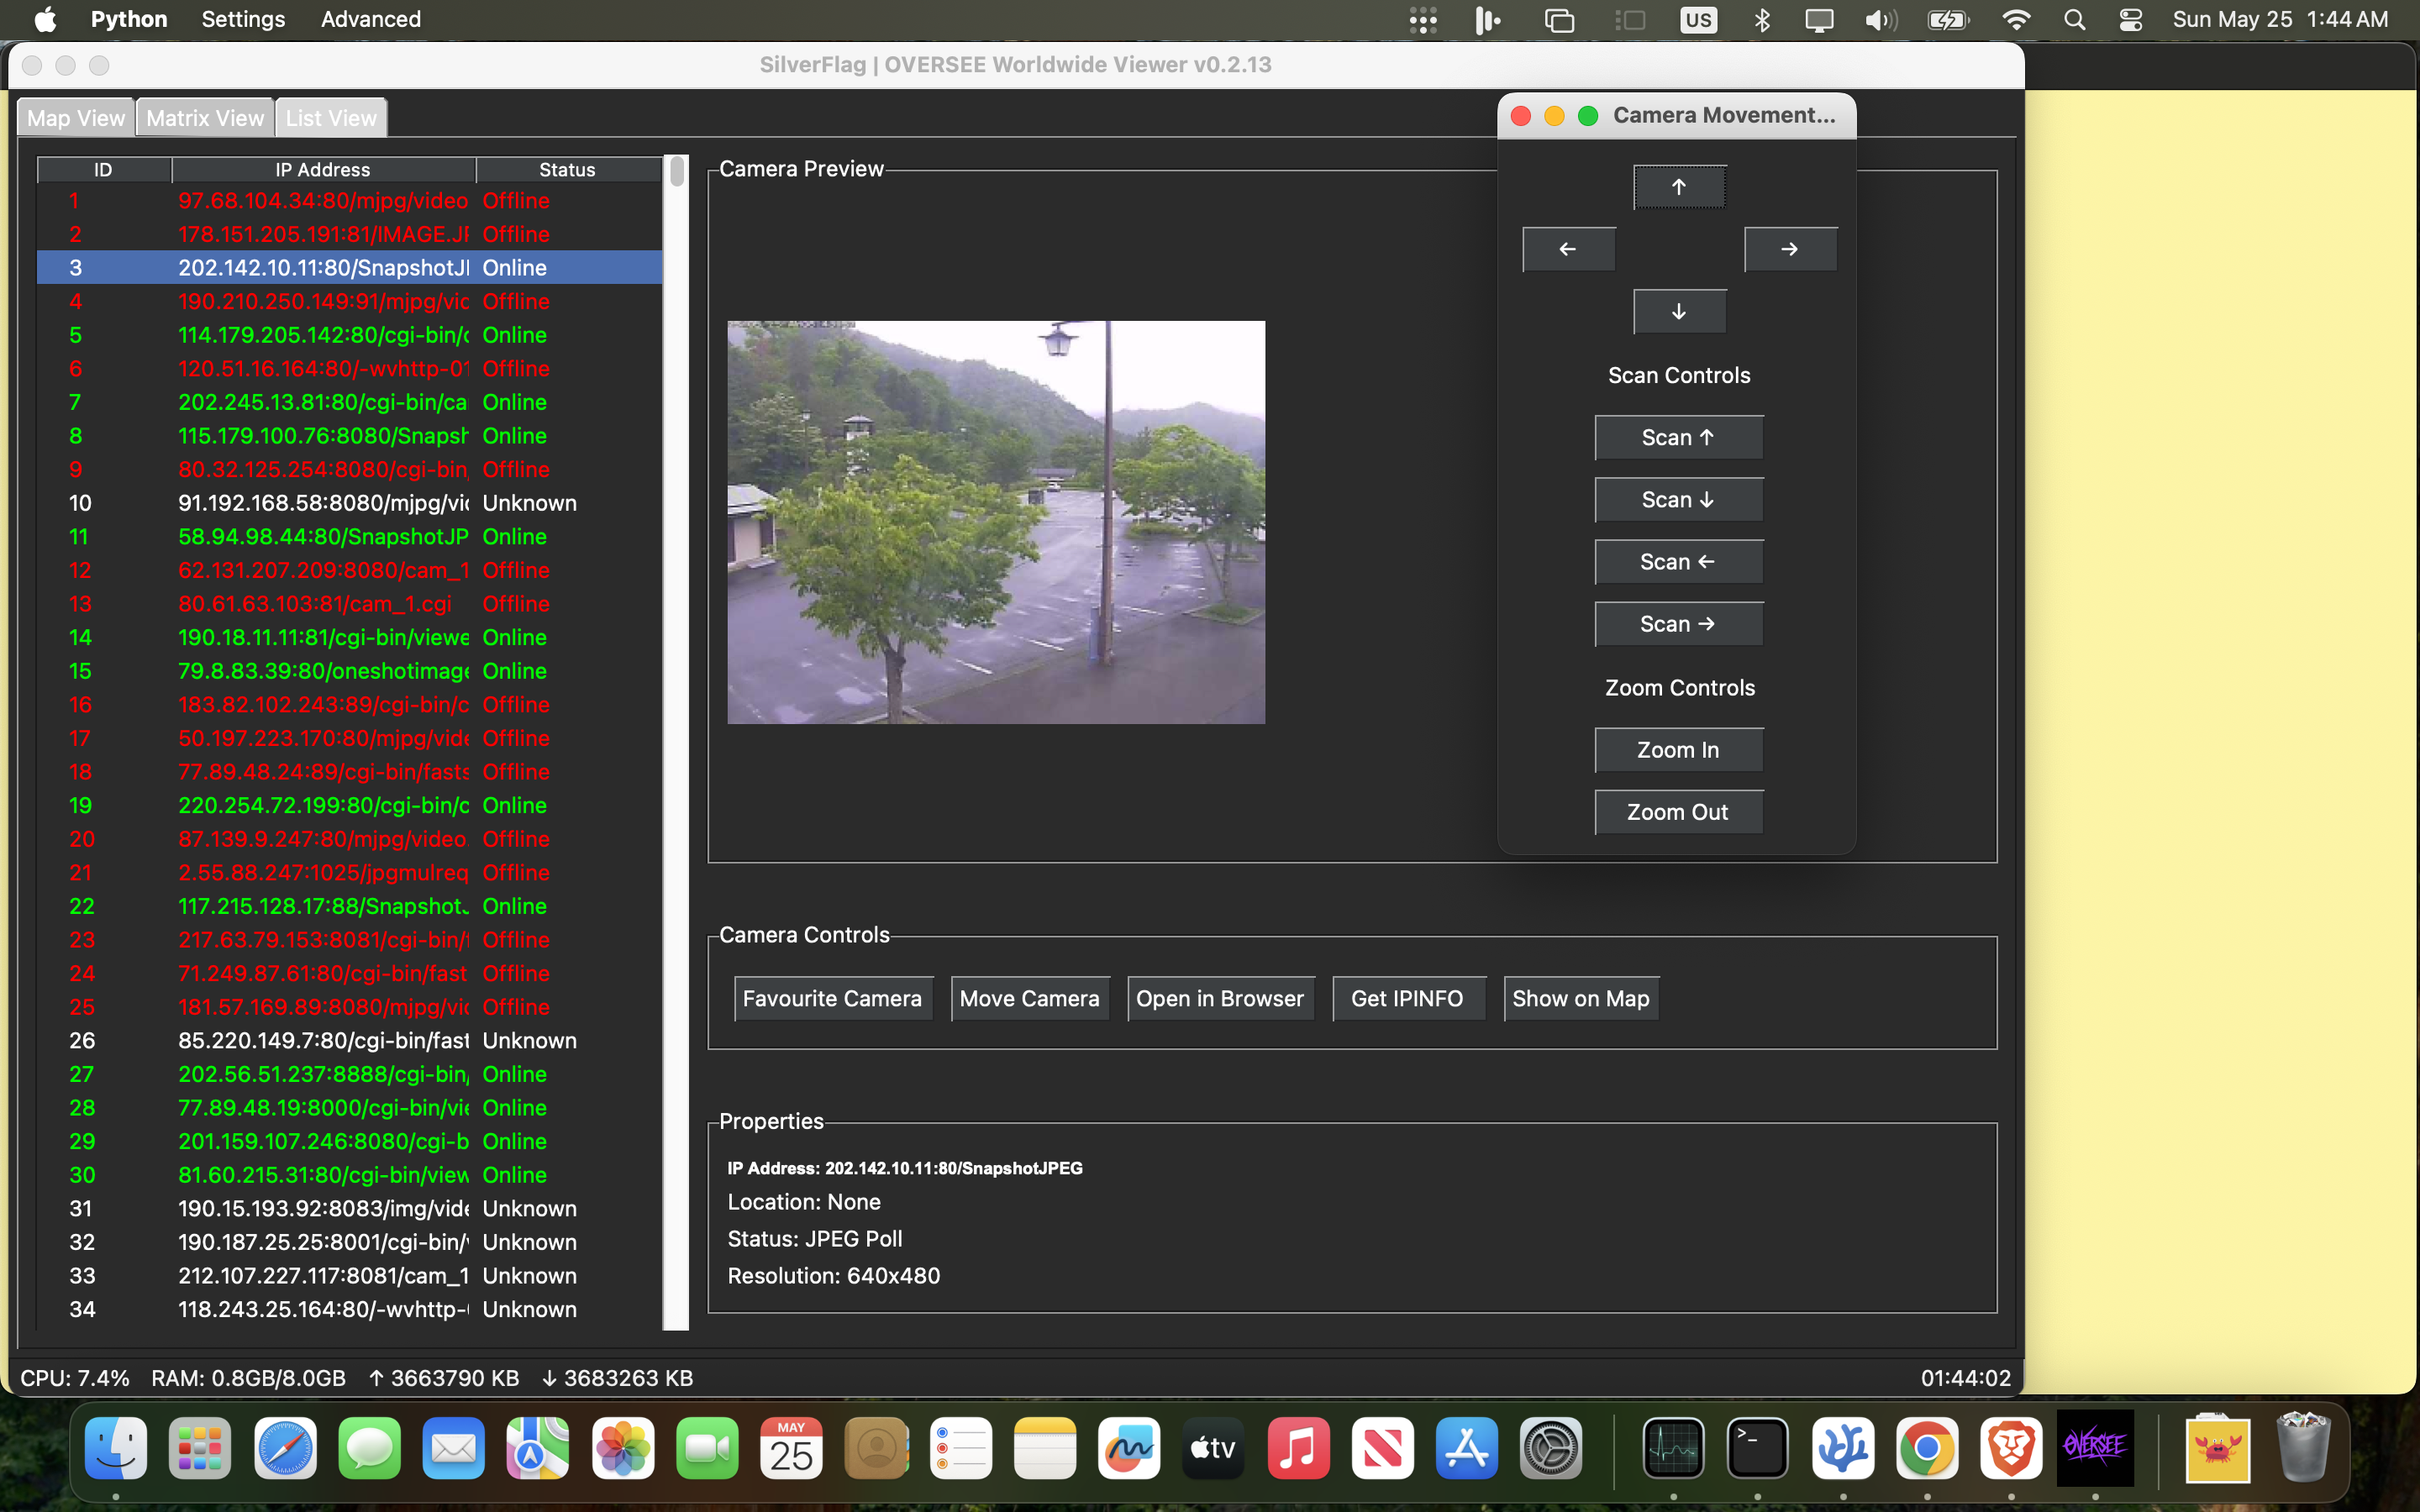Open the Python menu
This screenshot has height=1512, width=2420.
pos(129,19)
